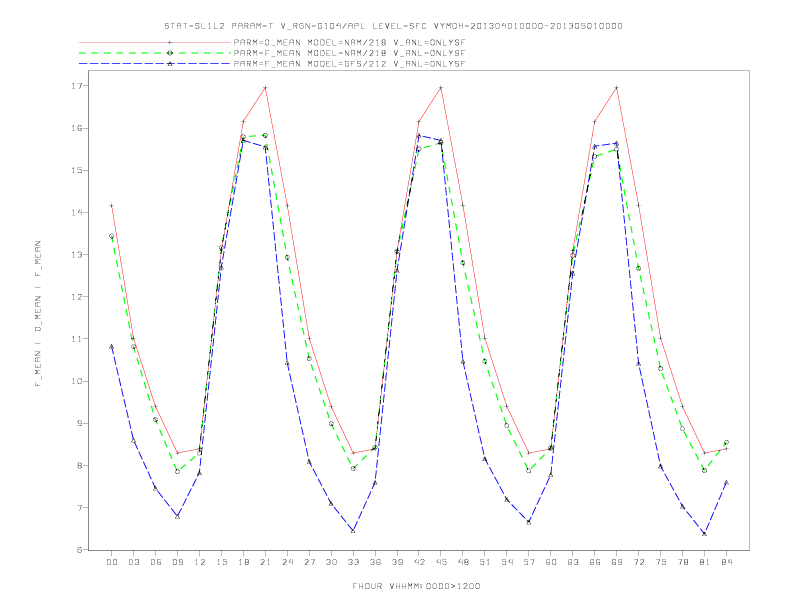Click y-axis tick label 13
The image size is (792, 612).
click(76, 254)
